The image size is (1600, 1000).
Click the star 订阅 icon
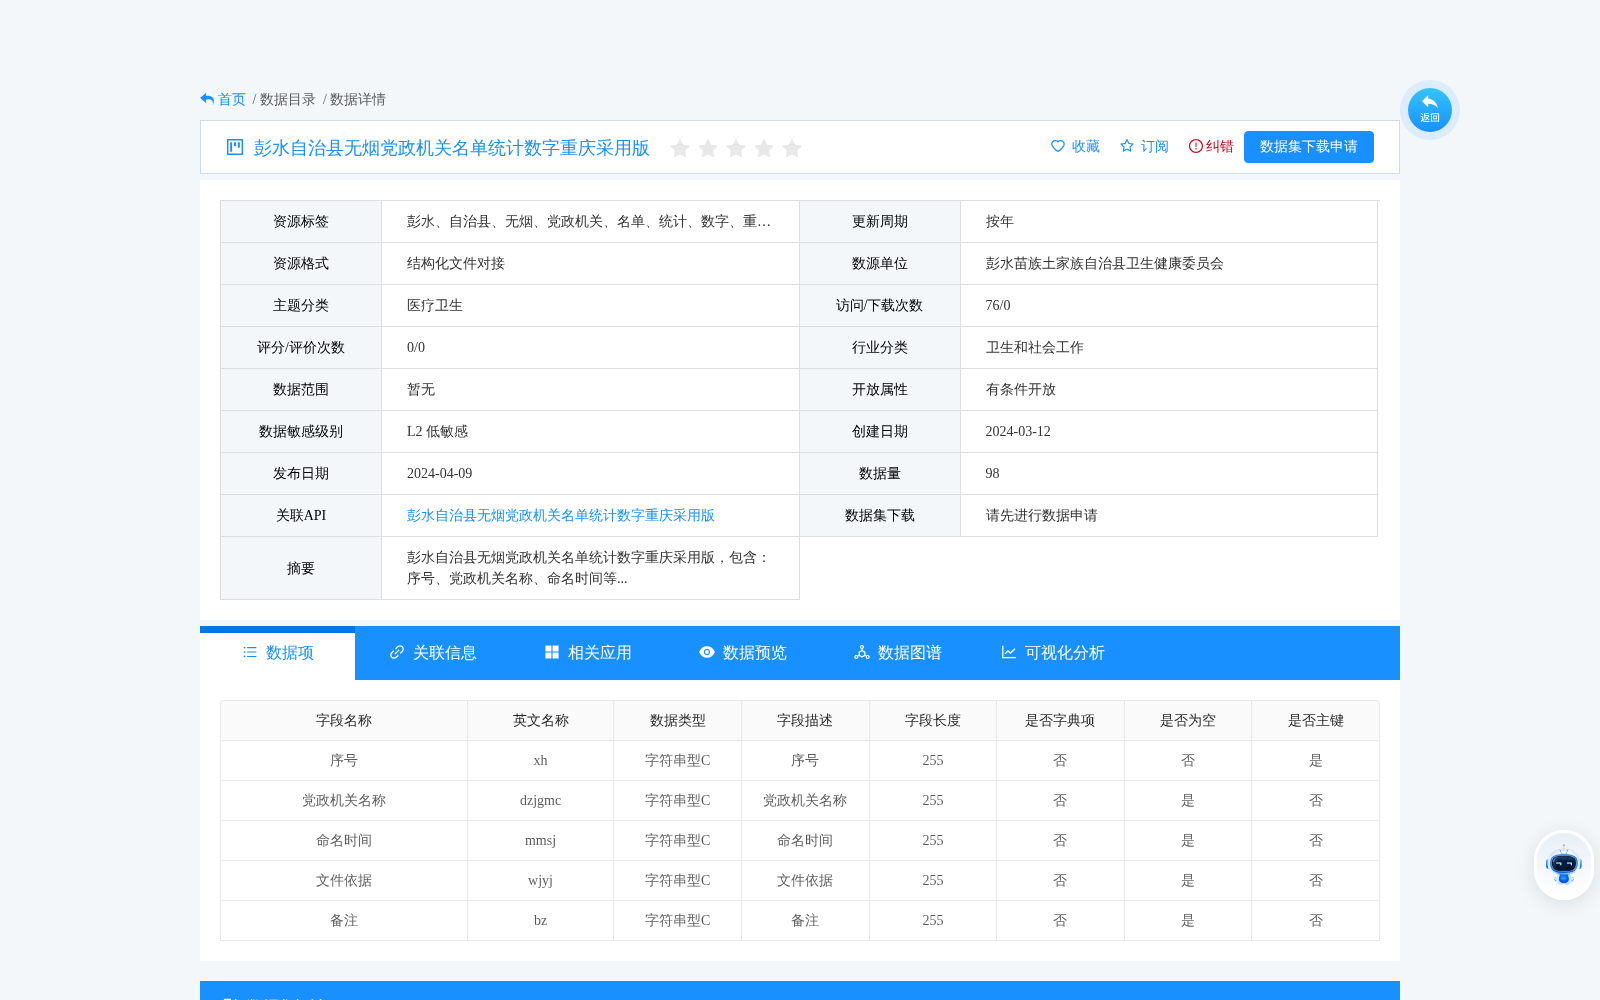tap(1127, 146)
